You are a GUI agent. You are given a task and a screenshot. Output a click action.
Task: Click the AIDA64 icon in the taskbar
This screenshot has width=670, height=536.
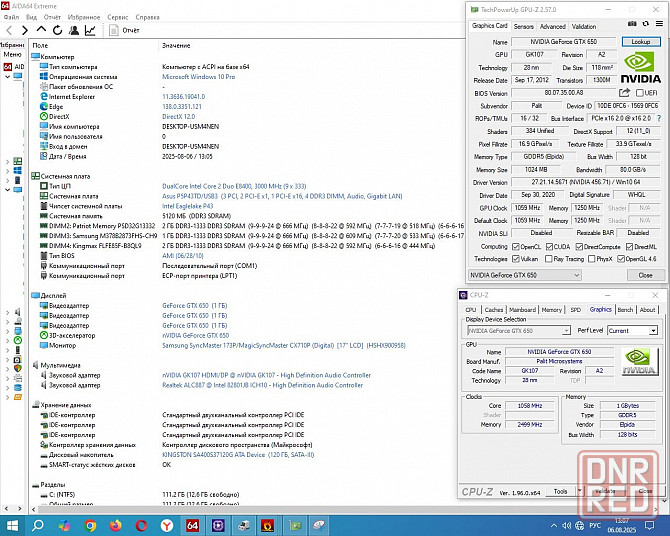(192, 525)
